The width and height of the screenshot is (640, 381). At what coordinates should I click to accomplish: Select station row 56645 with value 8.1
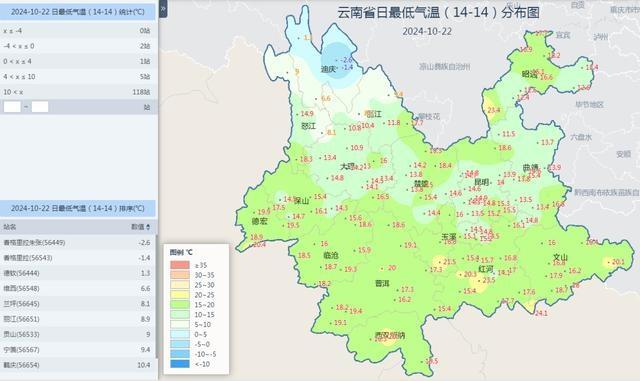[78, 304]
